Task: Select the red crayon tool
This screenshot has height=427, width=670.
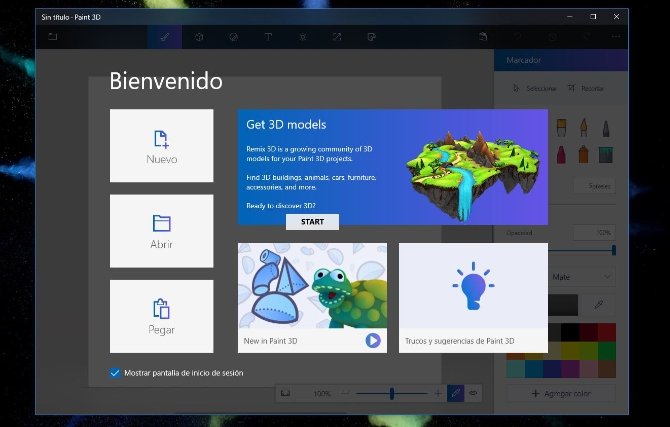Action: (561, 154)
